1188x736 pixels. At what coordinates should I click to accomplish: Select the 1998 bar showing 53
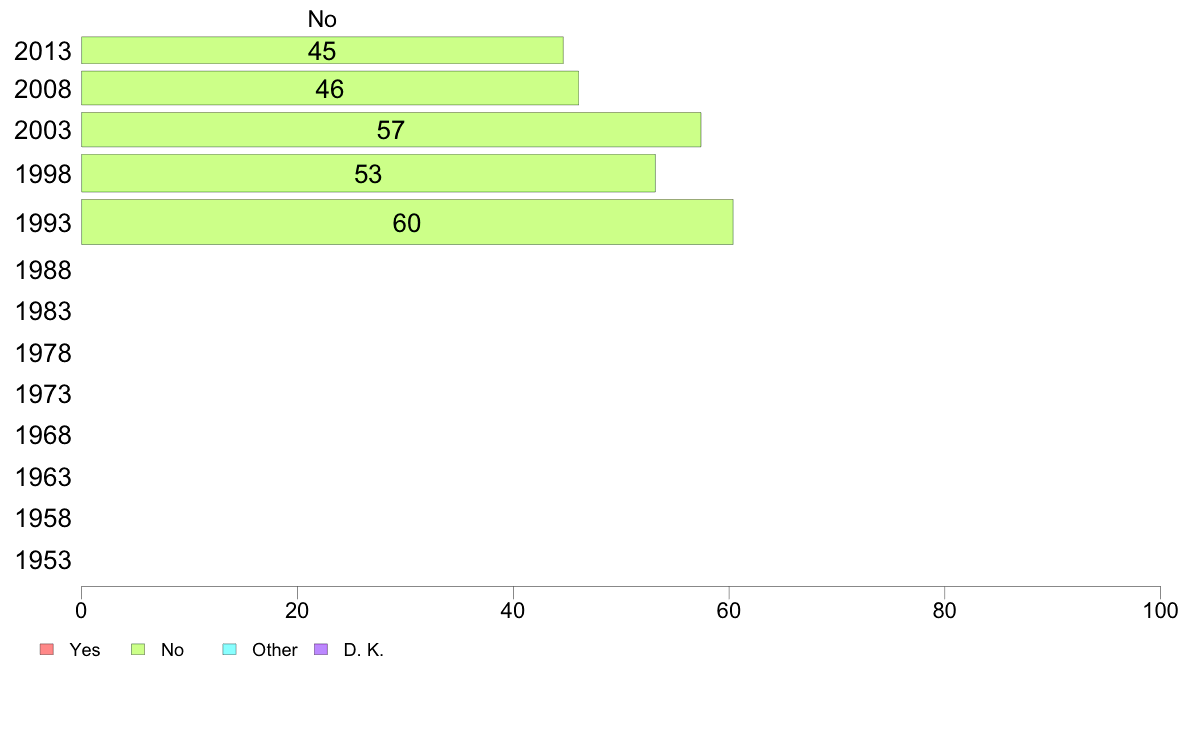[x=368, y=174]
